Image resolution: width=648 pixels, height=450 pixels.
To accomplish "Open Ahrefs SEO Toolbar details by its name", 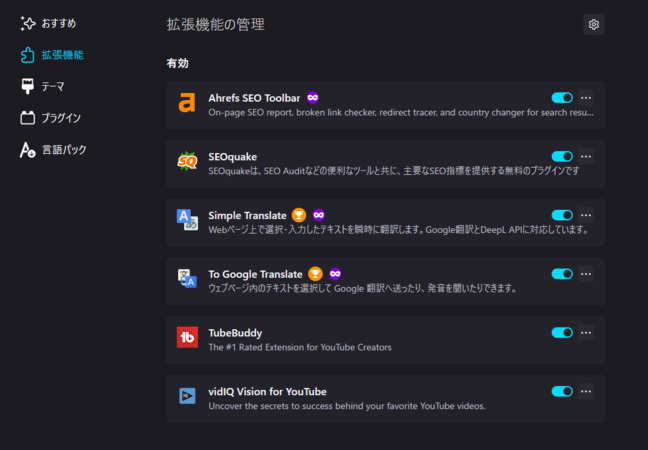I will point(254,98).
